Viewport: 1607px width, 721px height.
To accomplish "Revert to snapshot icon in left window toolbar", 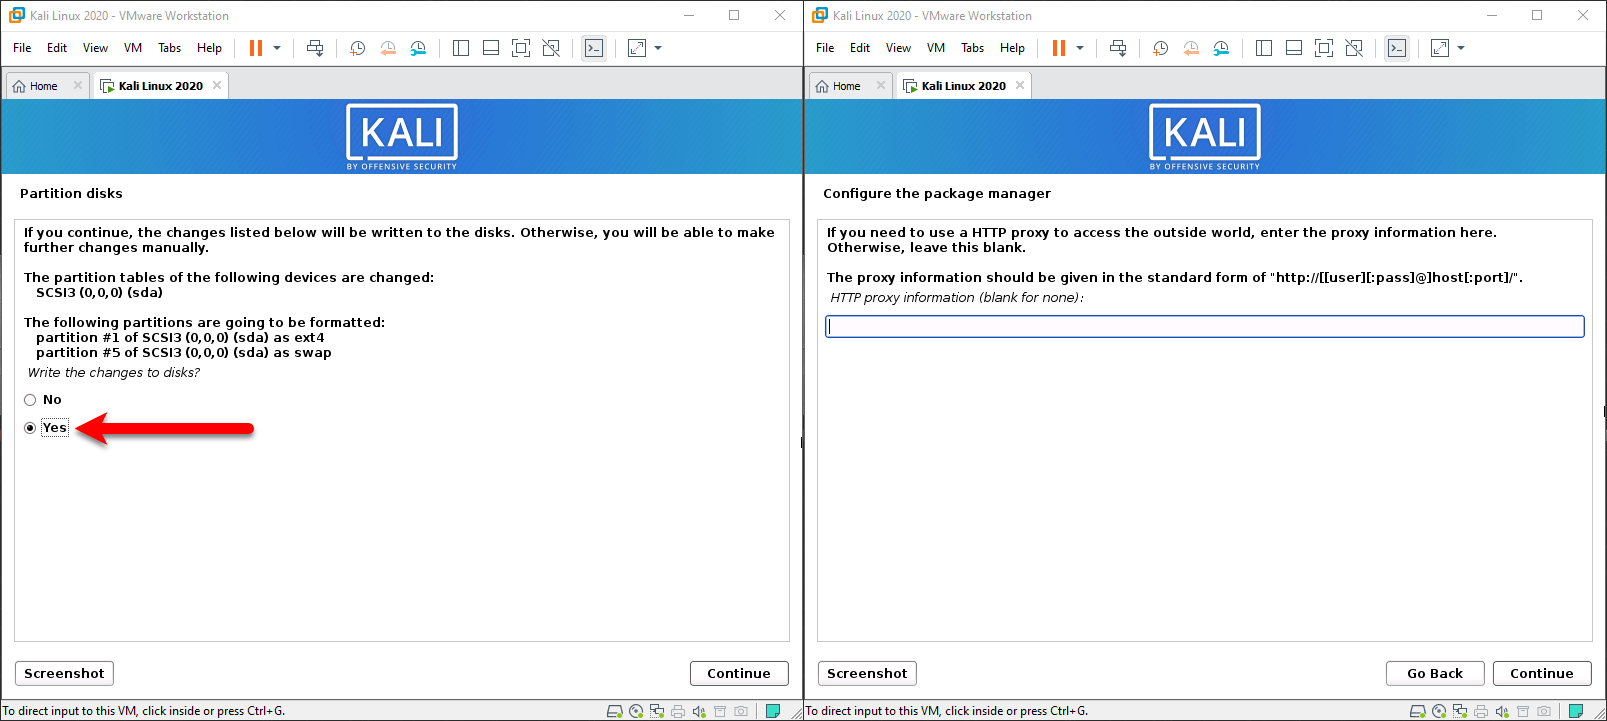I will pos(388,48).
